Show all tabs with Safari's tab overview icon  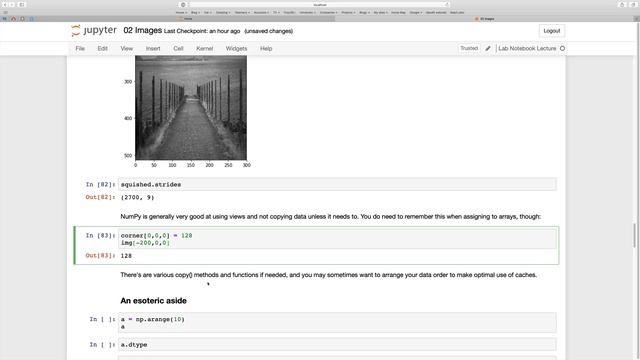[633, 4]
